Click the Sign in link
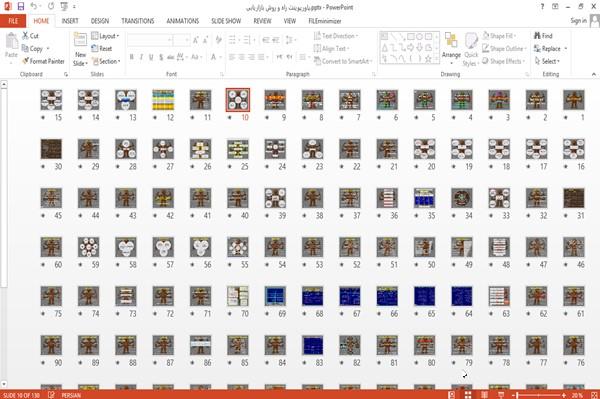The height and width of the screenshot is (399, 600). click(578, 21)
